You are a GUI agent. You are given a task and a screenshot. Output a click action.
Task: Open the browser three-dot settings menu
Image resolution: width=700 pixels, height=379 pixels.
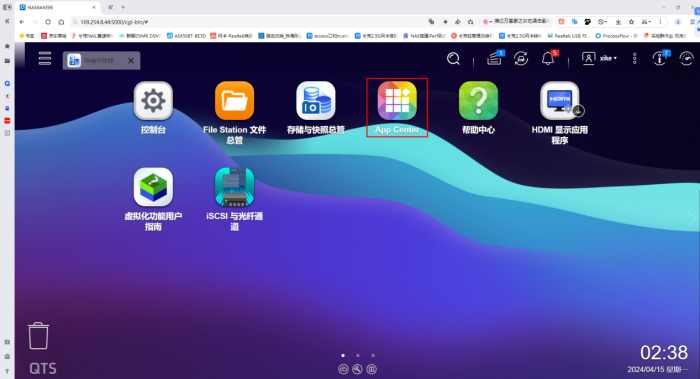(661, 22)
